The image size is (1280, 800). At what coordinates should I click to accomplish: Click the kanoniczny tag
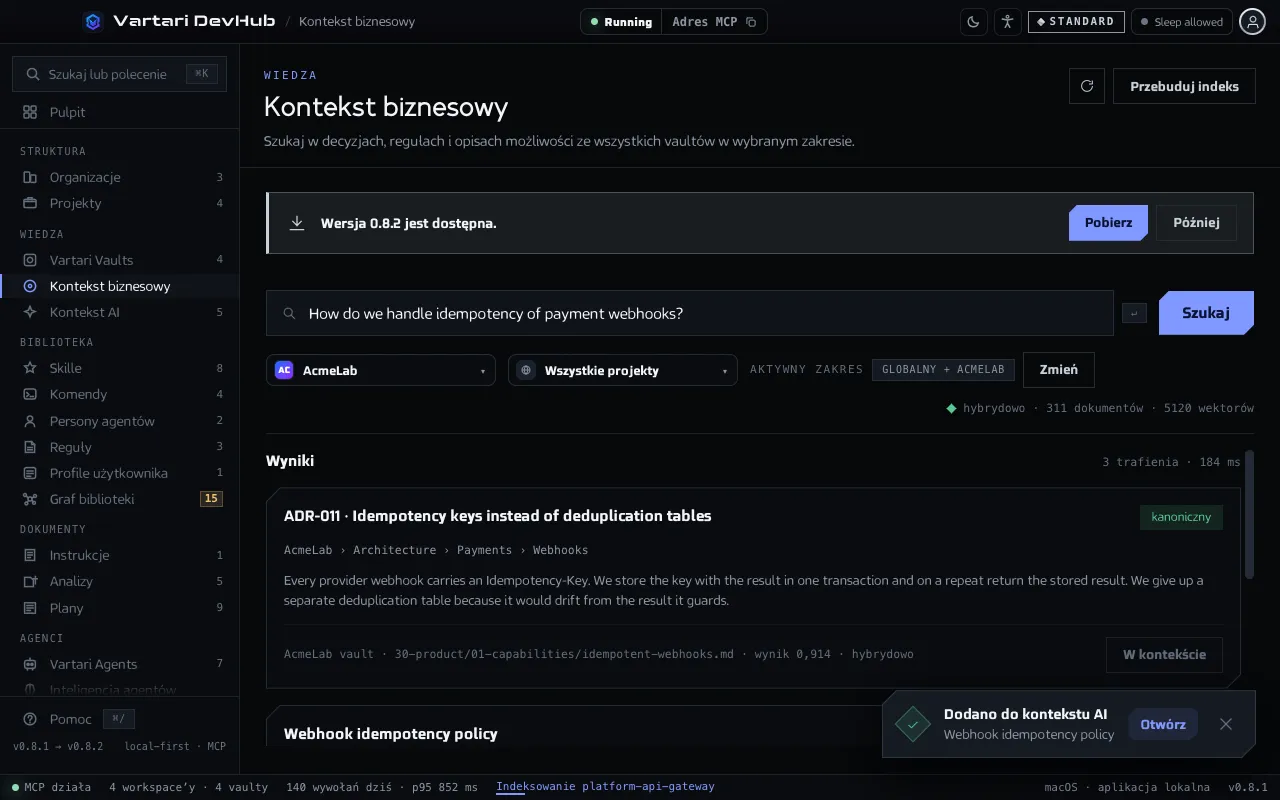click(1181, 517)
